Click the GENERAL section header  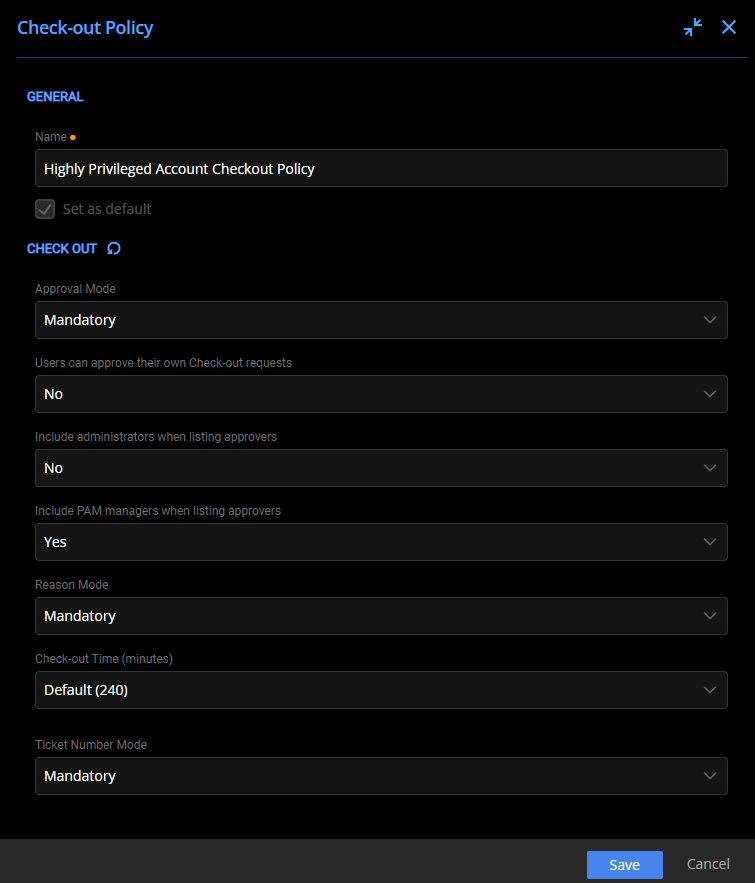point(55,97)
